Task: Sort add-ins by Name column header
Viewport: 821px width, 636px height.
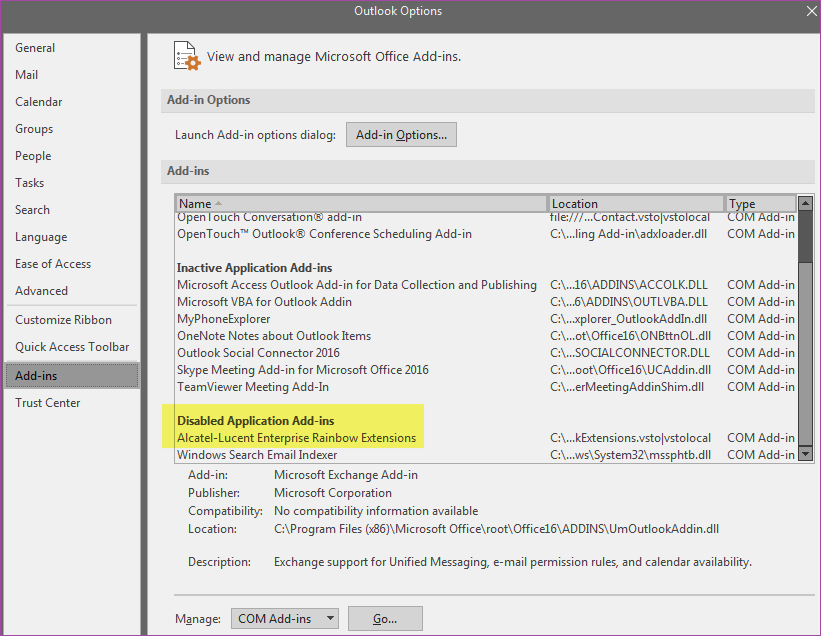Action: point(361,204)
